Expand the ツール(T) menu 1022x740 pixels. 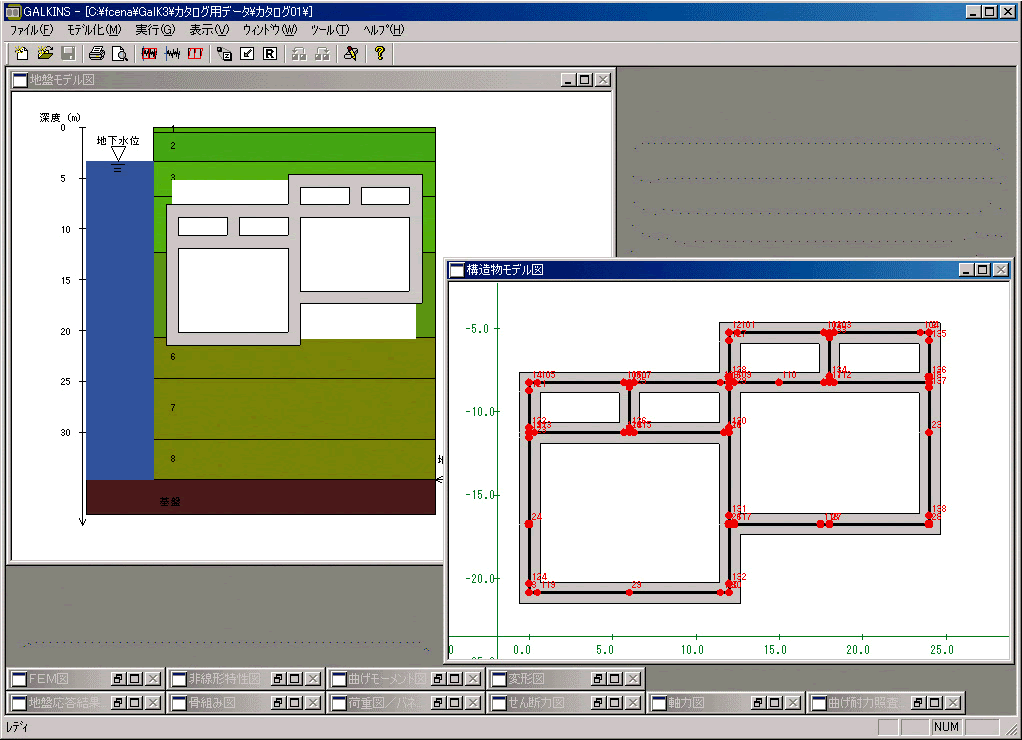click(330, 30)
